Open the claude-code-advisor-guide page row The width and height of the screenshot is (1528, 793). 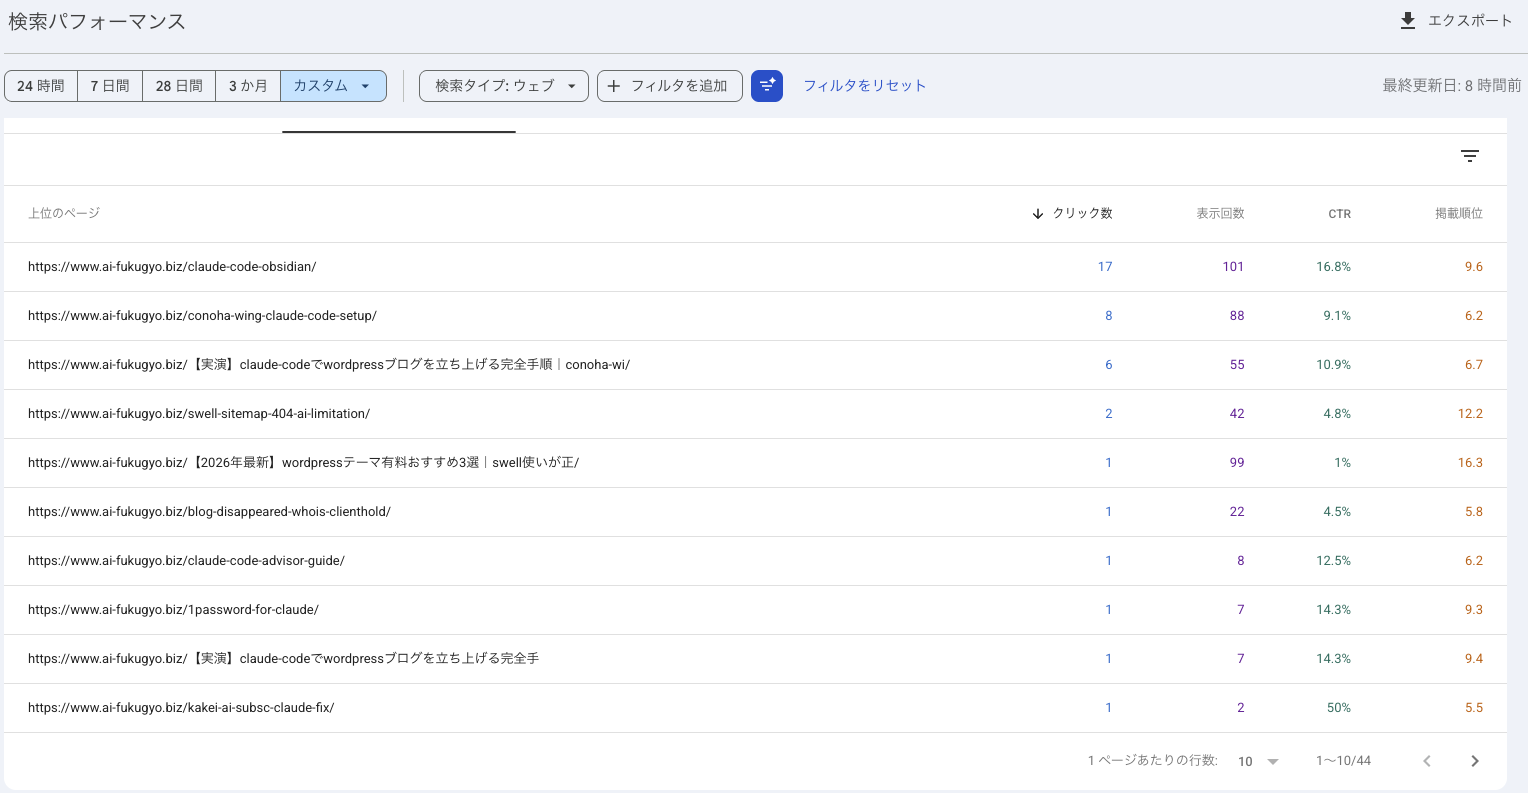click(755, 561)
